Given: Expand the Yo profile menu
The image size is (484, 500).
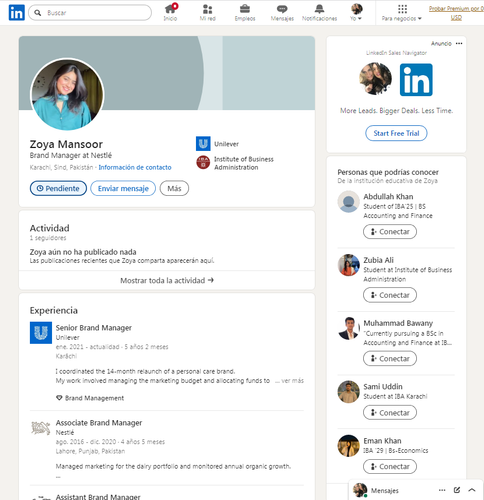Looking at the screenshot, I should point(356,12).
